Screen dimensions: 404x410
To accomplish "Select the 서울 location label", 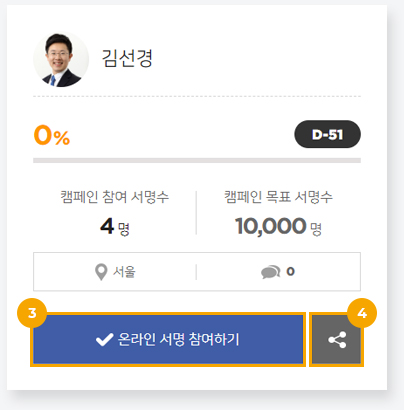I will [x=124, y=272].
